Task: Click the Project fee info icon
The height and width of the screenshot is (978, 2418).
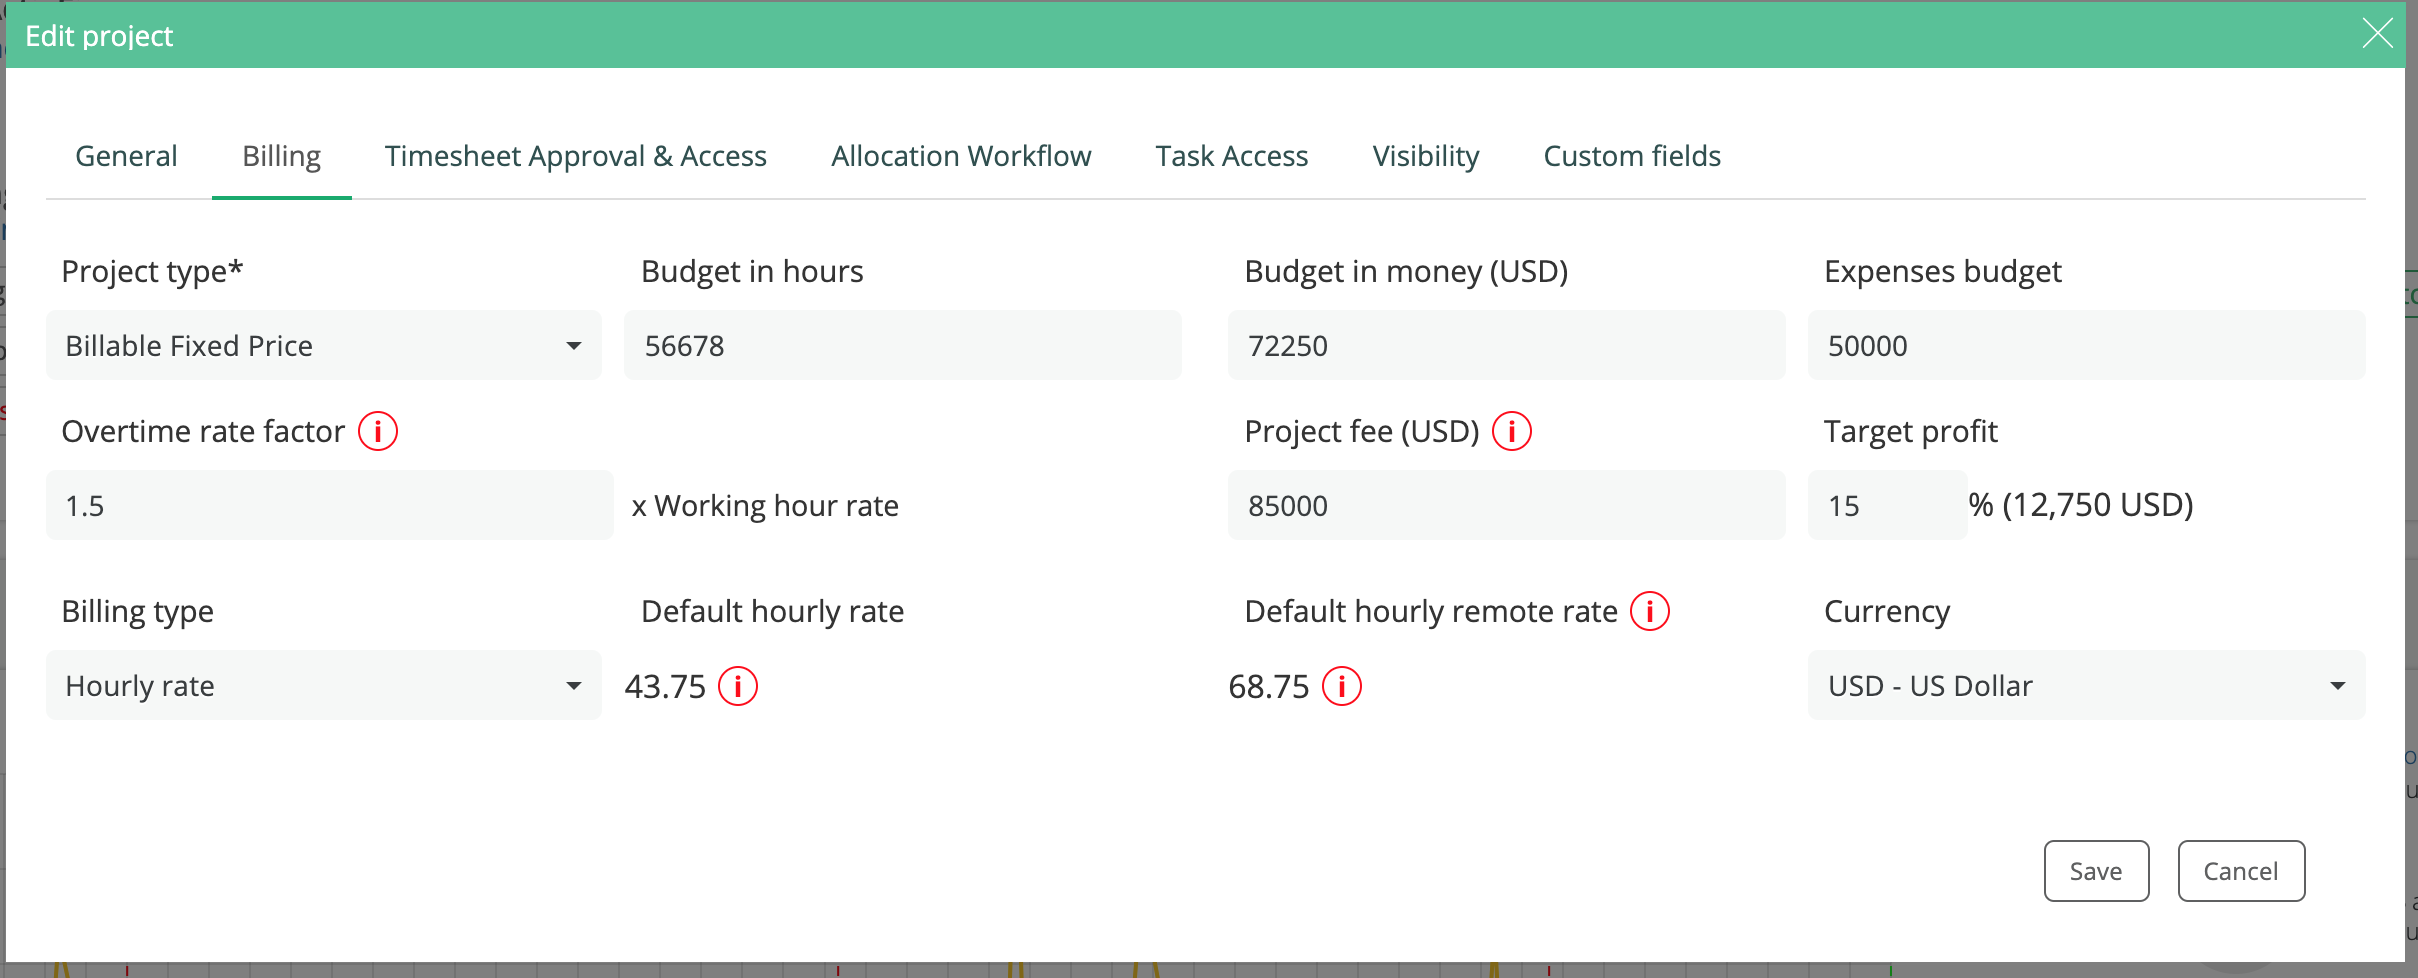Action: tap(1512, 431)
